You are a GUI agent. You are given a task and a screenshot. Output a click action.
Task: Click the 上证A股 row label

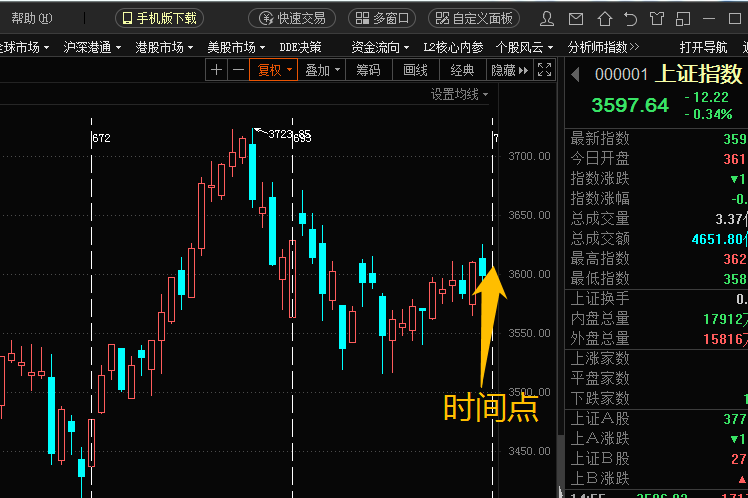[600, 419]
